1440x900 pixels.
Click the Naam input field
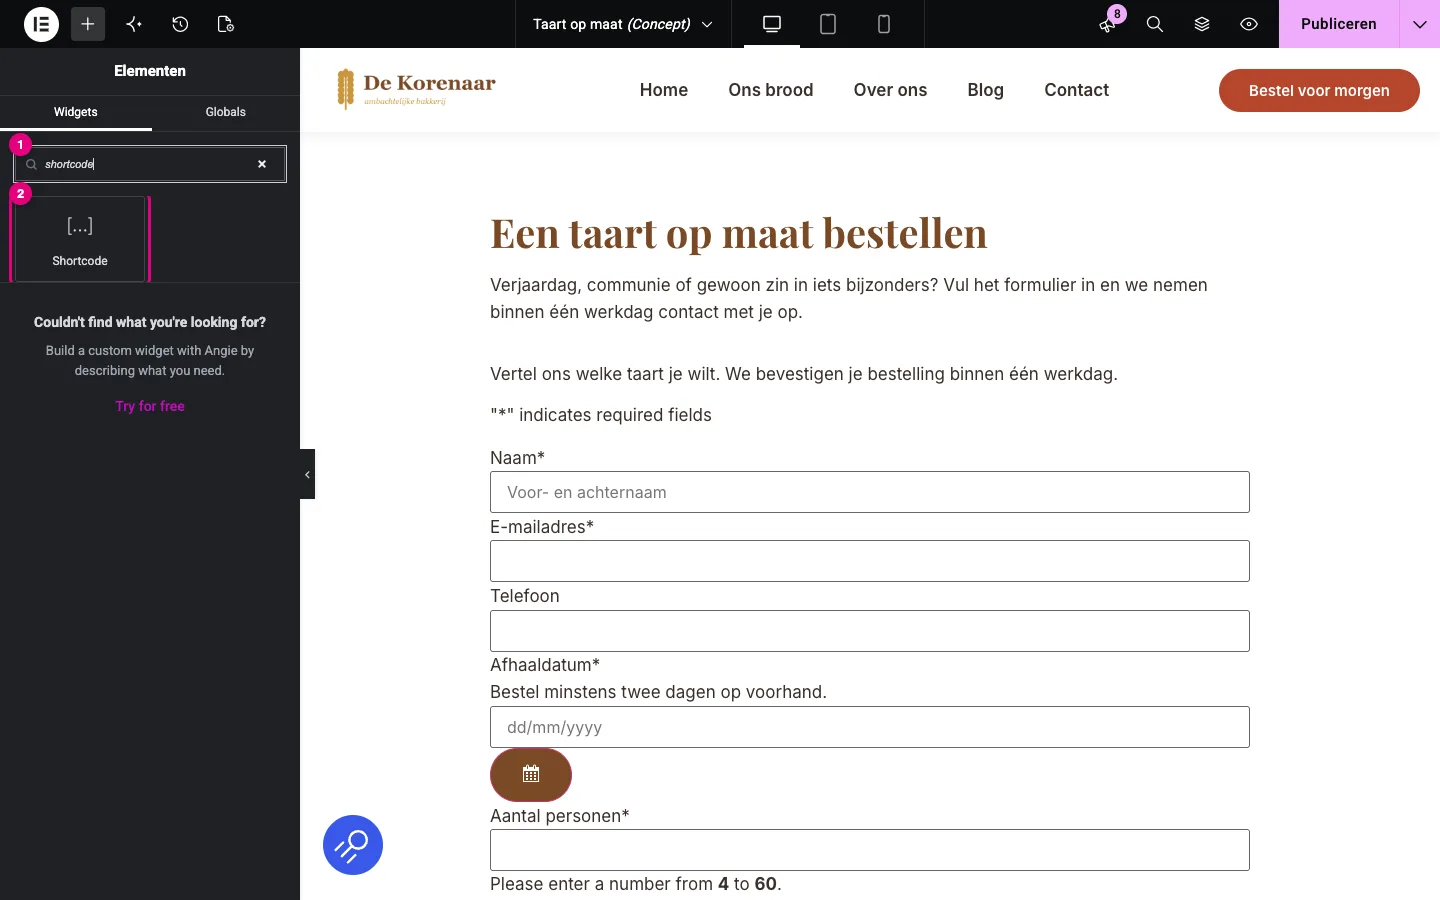pos(870,492)
